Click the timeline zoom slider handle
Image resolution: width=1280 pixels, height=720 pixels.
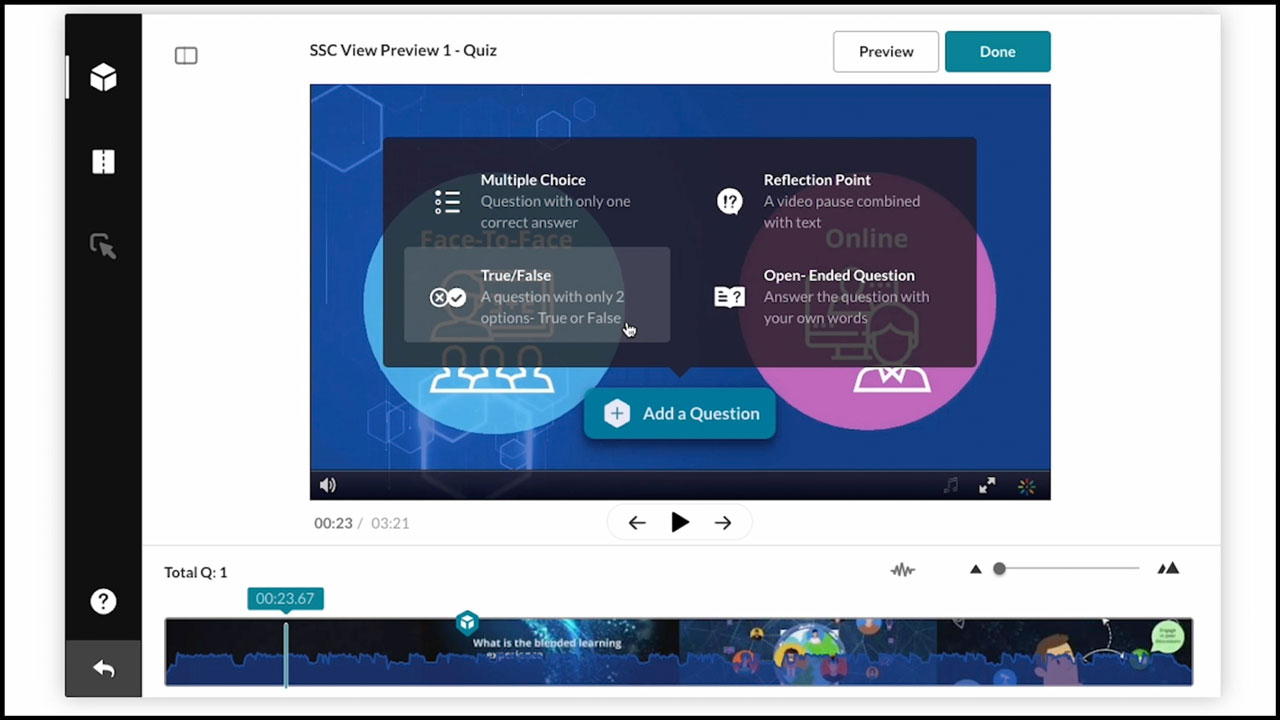999,569
